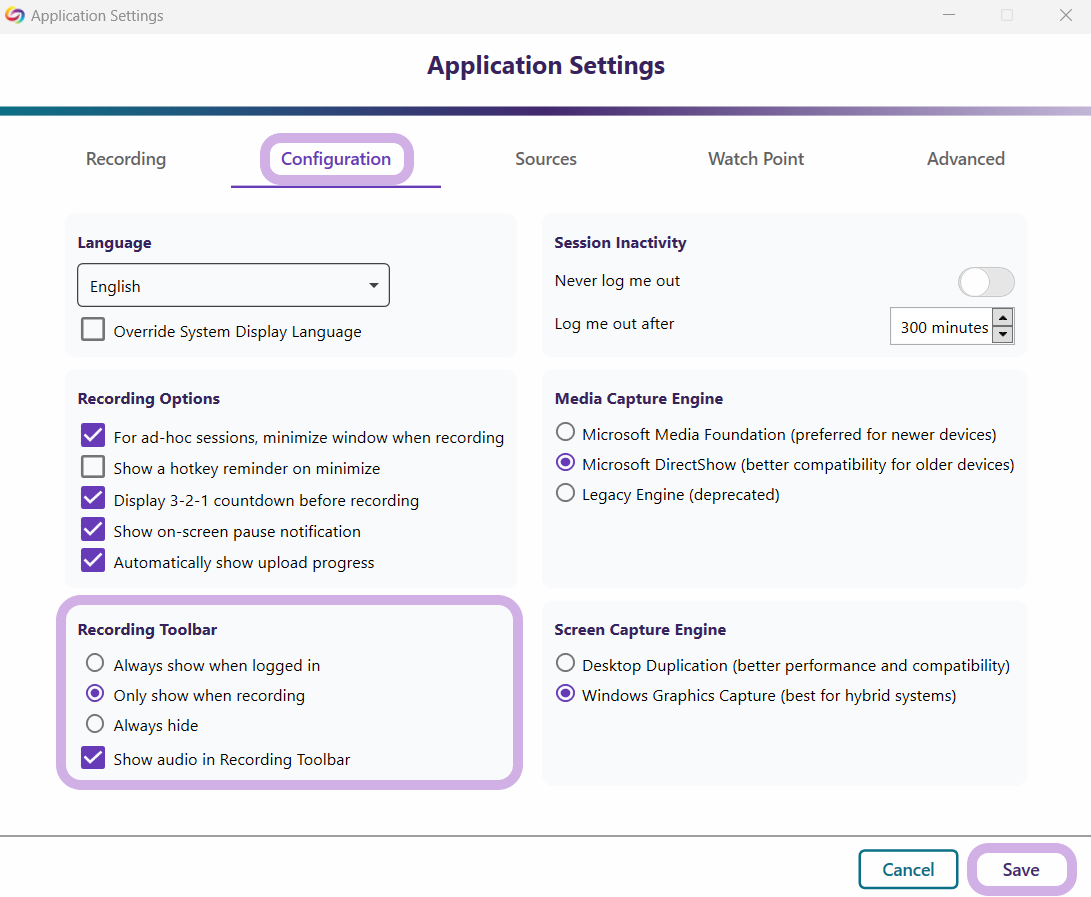Open the Watch Point tab
1091x897 pixels.
tap(756, 159)
